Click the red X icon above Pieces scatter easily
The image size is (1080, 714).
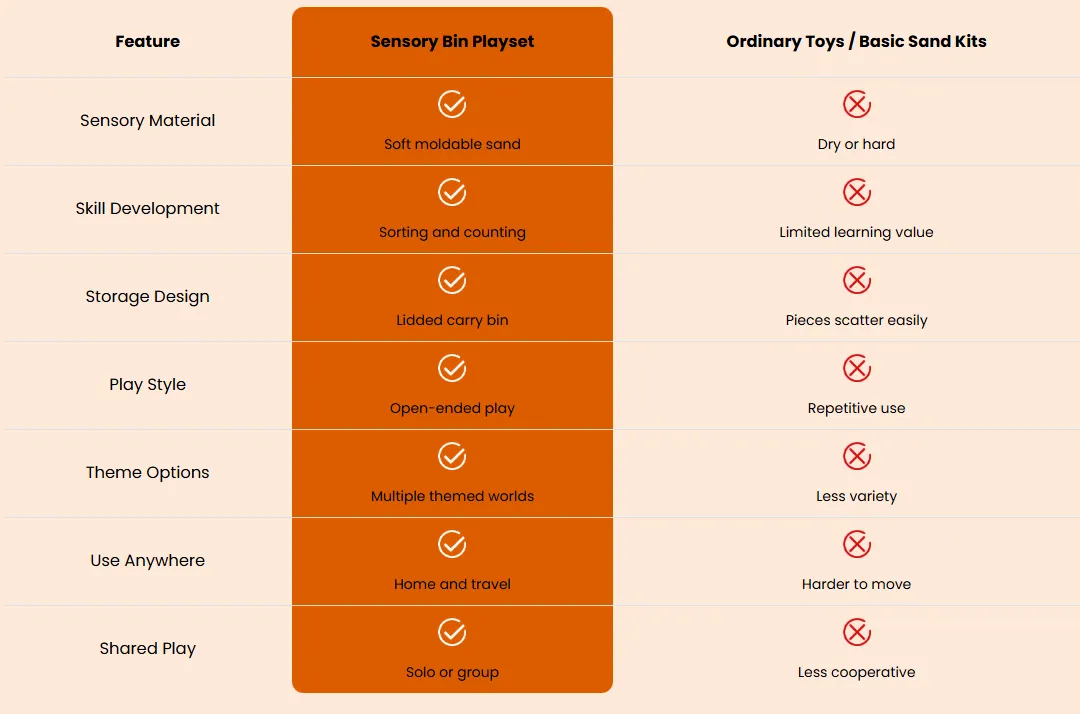(857, 280)
